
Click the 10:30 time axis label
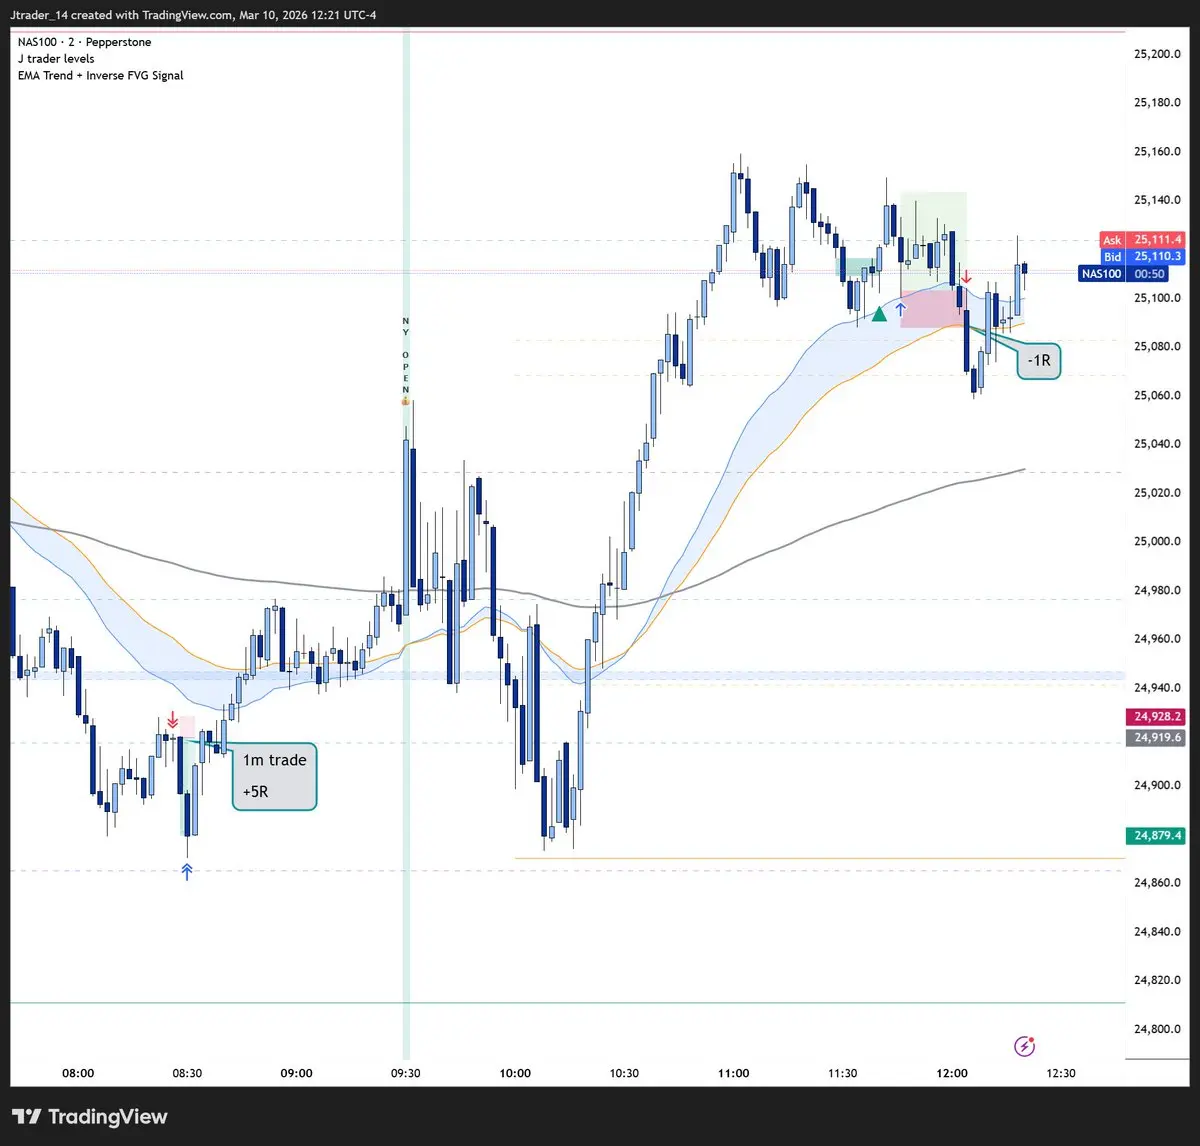(624, 1073)
